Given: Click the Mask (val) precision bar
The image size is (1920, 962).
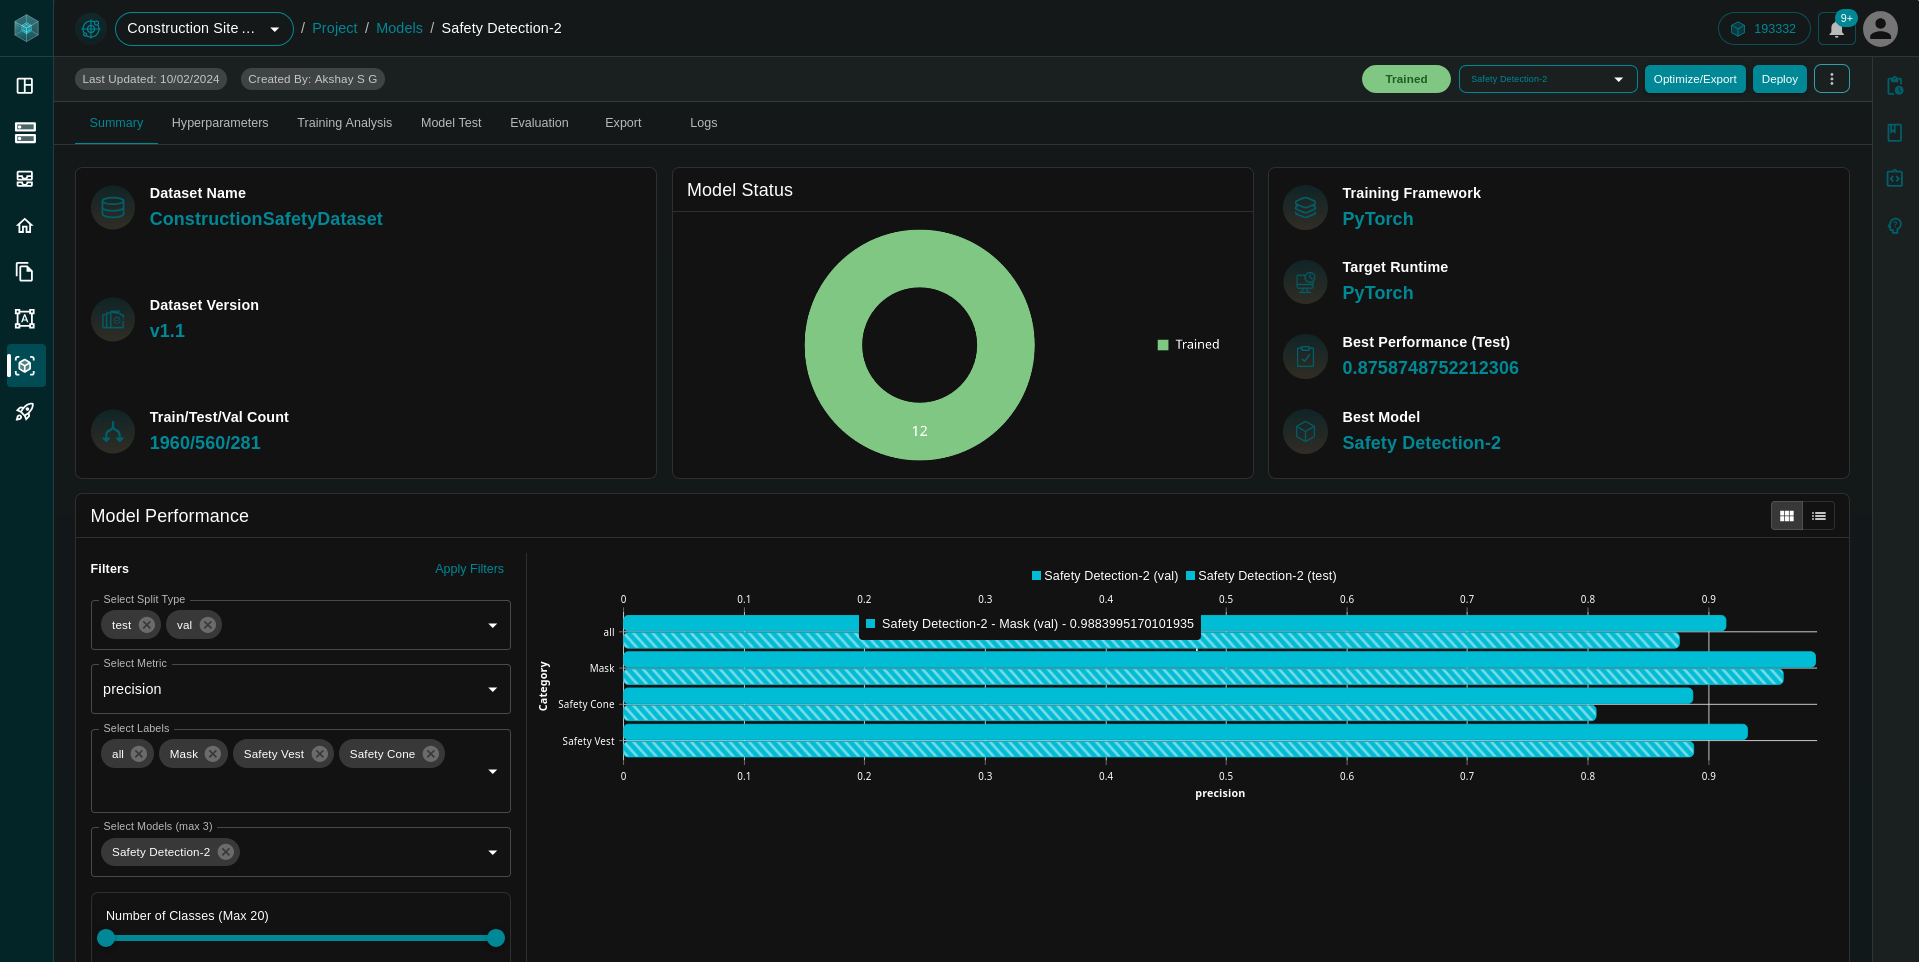Looking at the screenshot, I should tap(1219, 660).
